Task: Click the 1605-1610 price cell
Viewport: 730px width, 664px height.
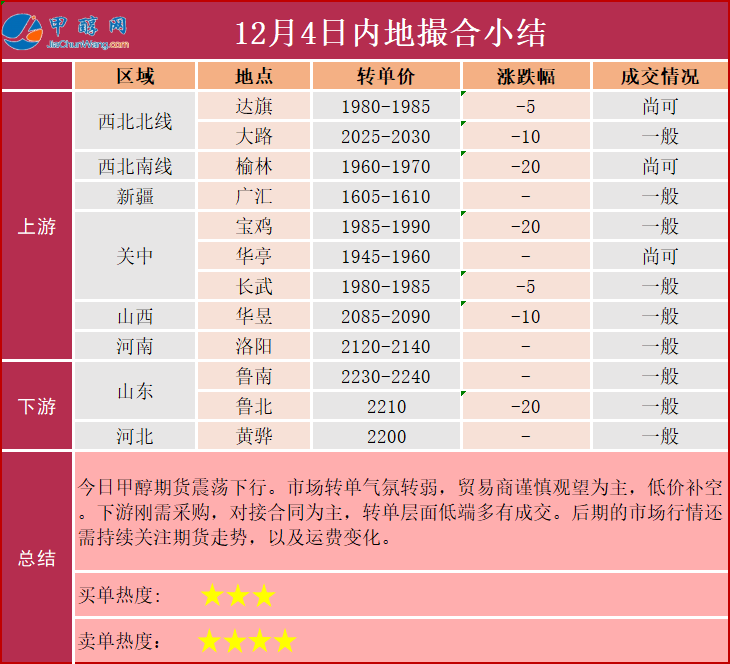Action: (386, 196)
